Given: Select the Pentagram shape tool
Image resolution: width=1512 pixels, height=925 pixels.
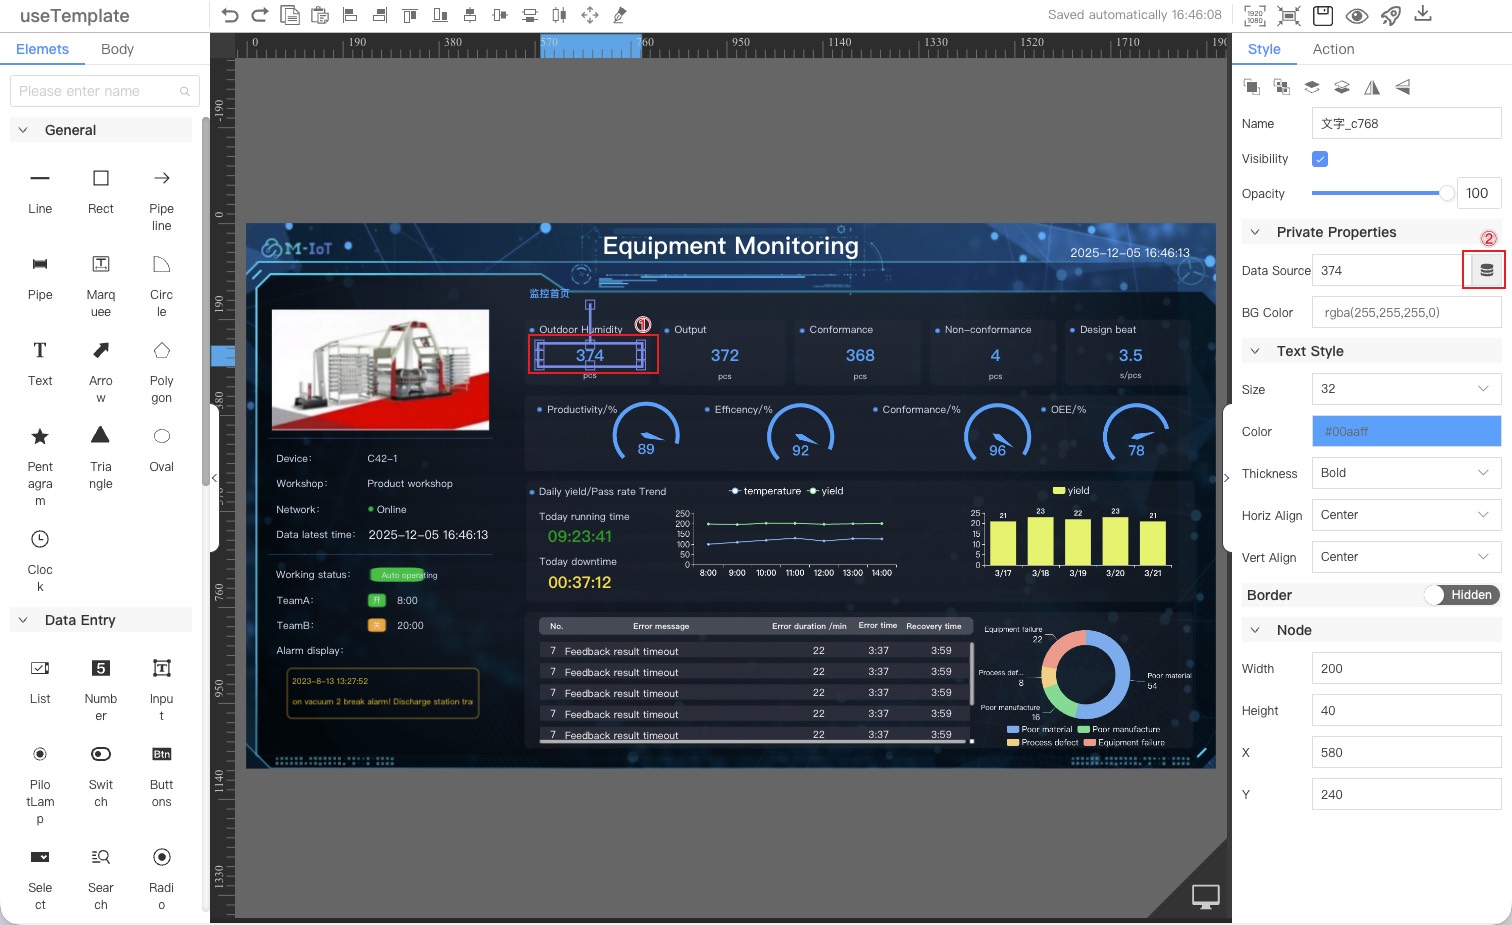Looking at the screenshot, I should coord(40,444).
